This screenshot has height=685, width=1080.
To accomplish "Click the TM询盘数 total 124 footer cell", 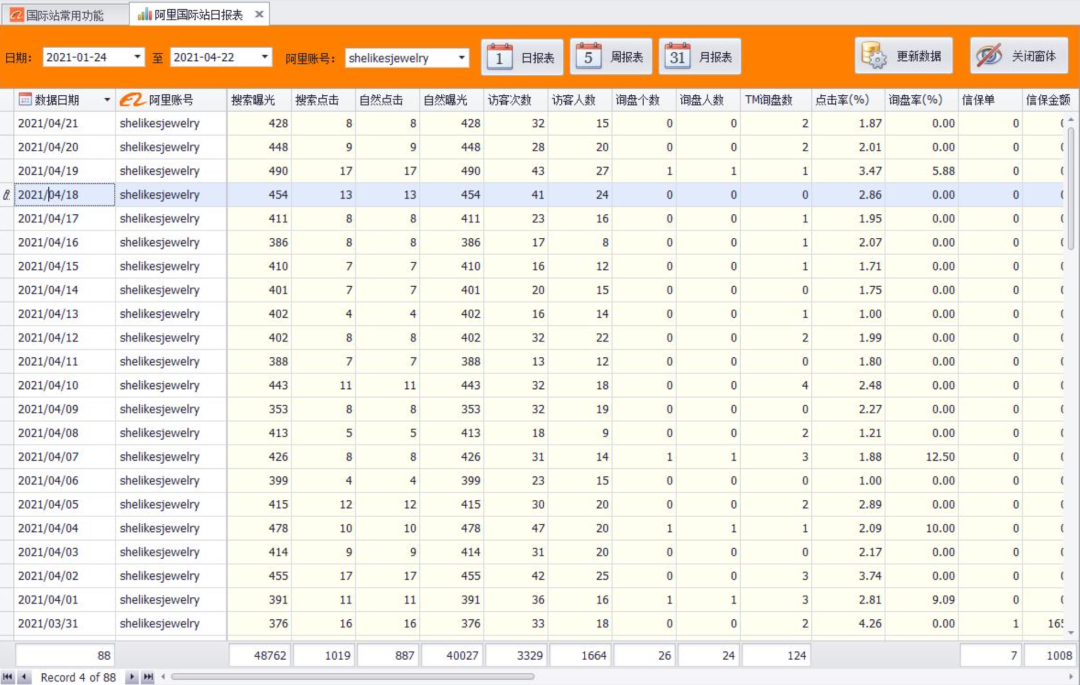I will (776, 655).
